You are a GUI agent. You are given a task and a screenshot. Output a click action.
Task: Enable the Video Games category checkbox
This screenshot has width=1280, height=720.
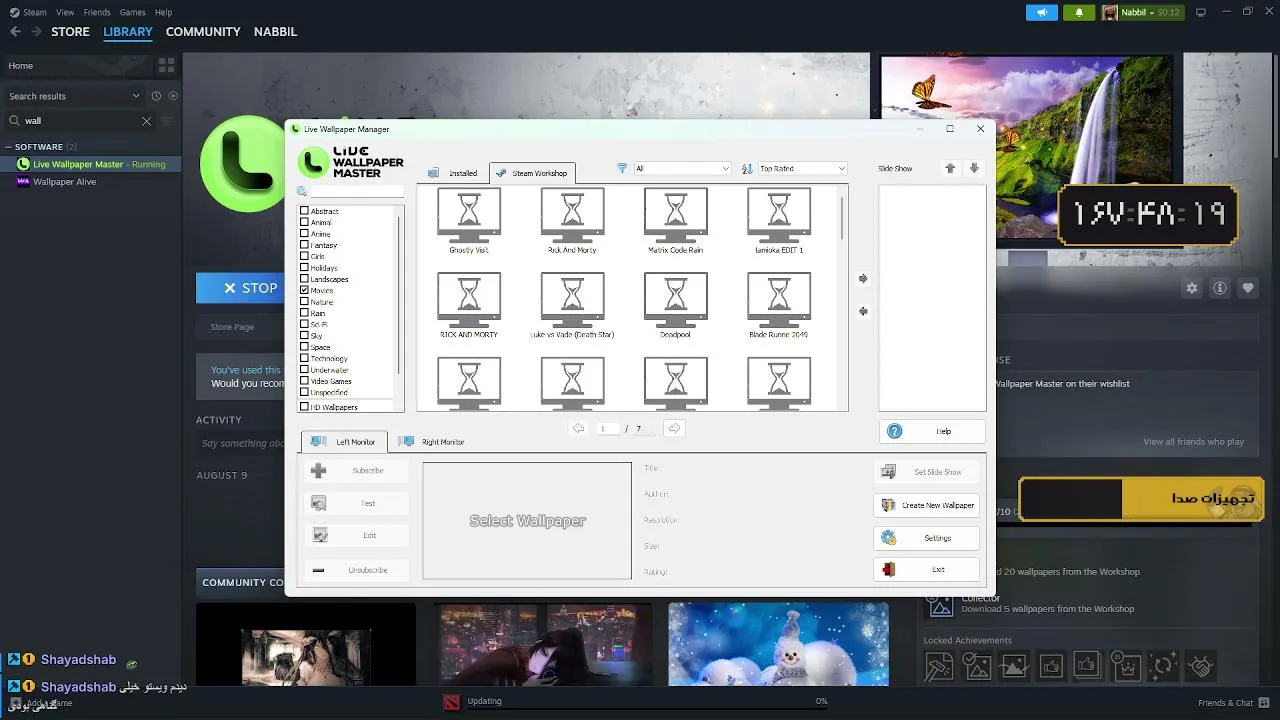[305, 381]
